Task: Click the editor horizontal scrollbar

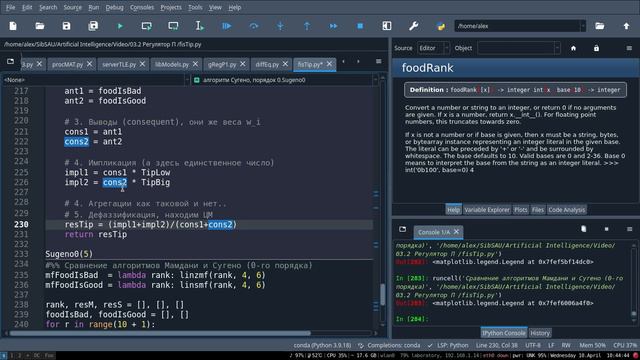Action: (160, 333)
